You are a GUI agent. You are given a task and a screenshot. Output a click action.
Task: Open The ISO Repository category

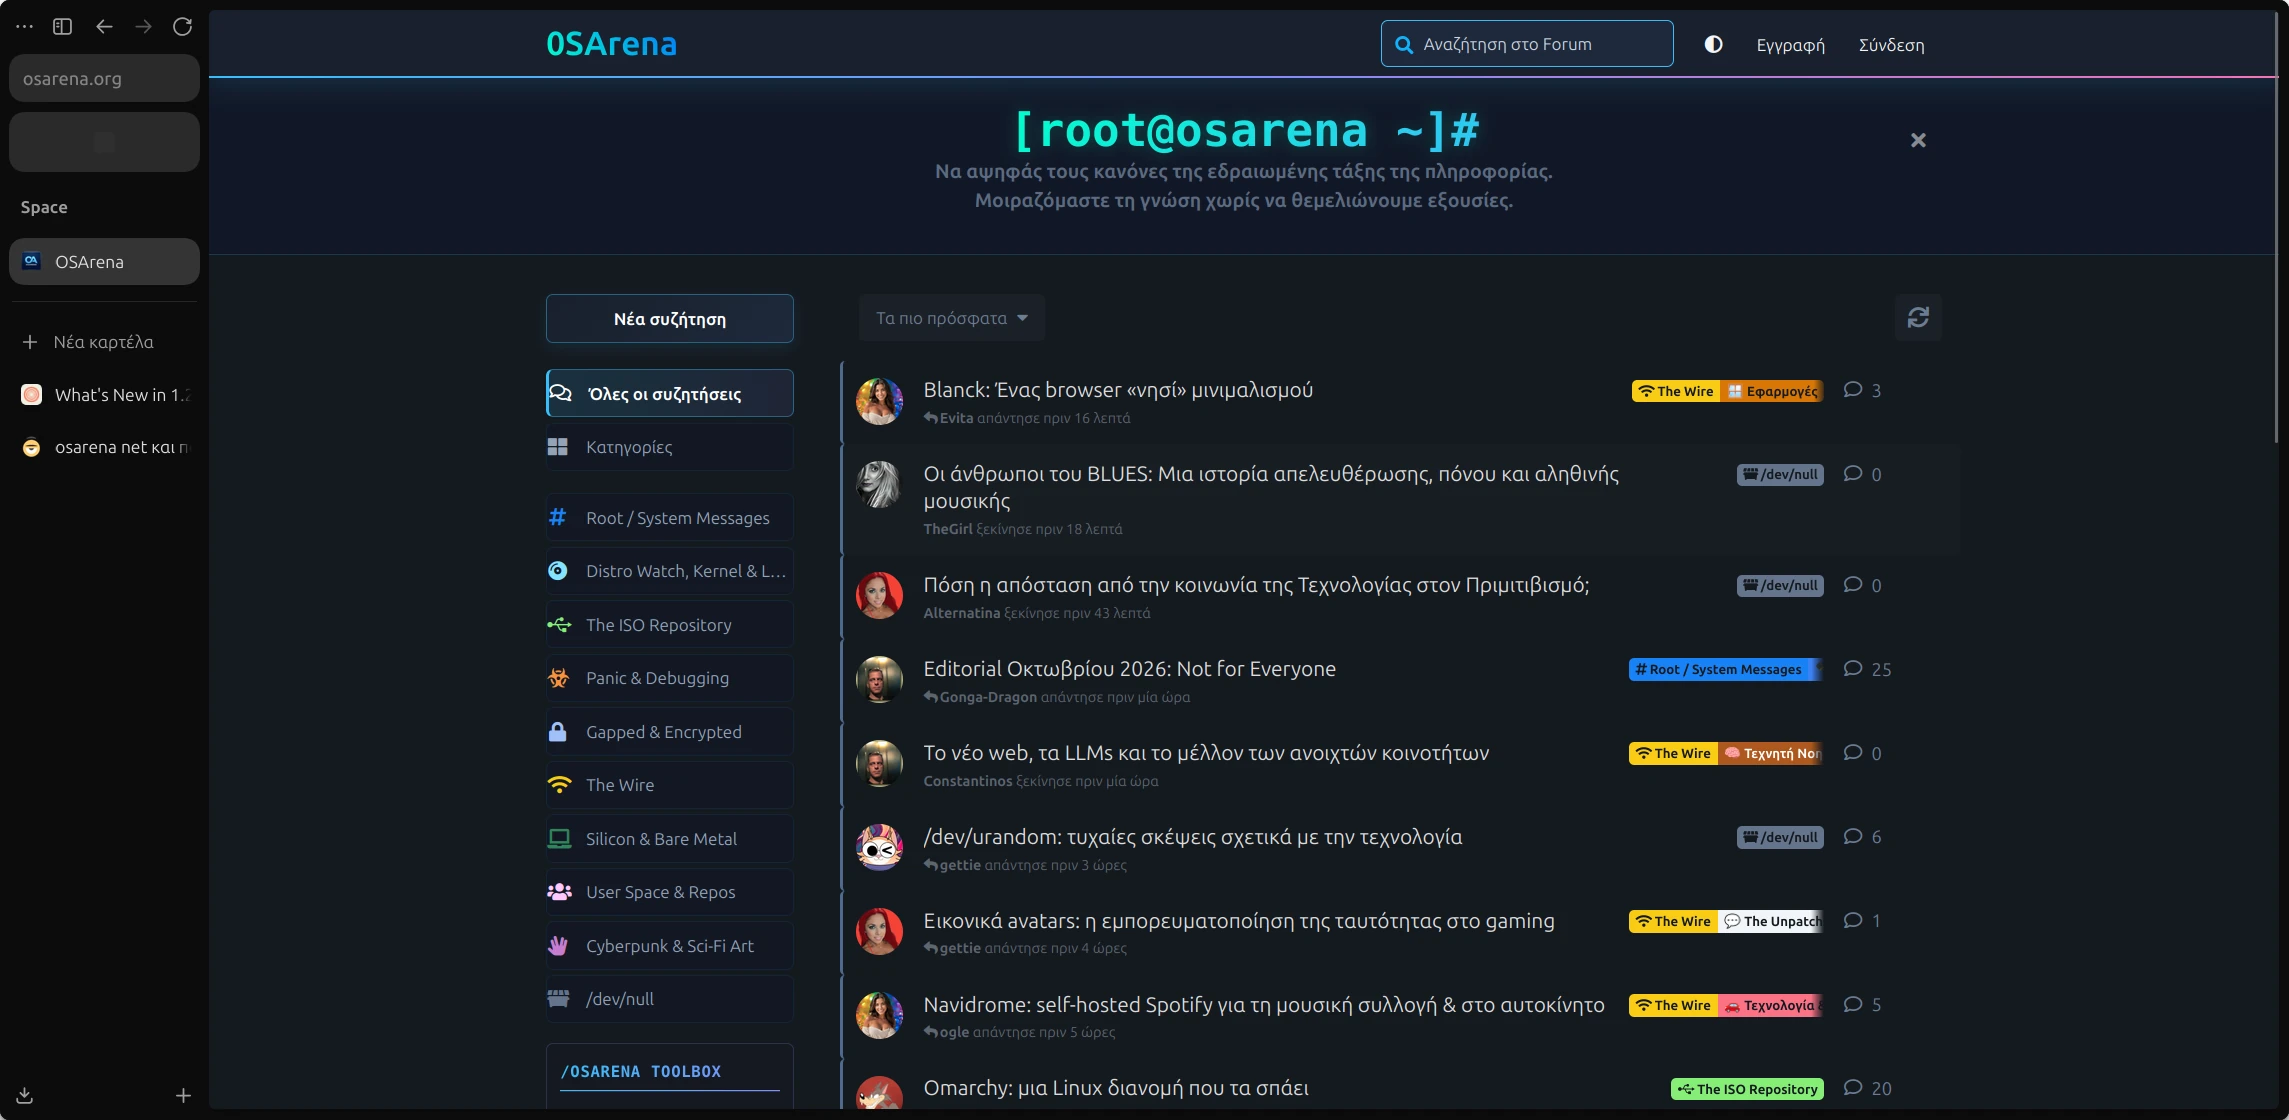670,624
